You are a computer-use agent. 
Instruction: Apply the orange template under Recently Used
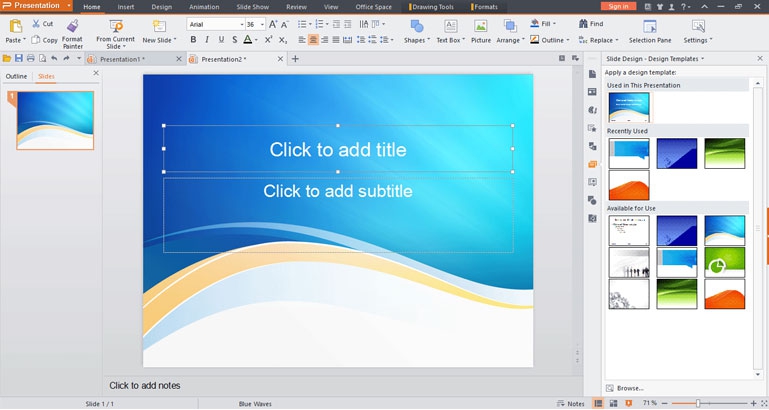629,185
